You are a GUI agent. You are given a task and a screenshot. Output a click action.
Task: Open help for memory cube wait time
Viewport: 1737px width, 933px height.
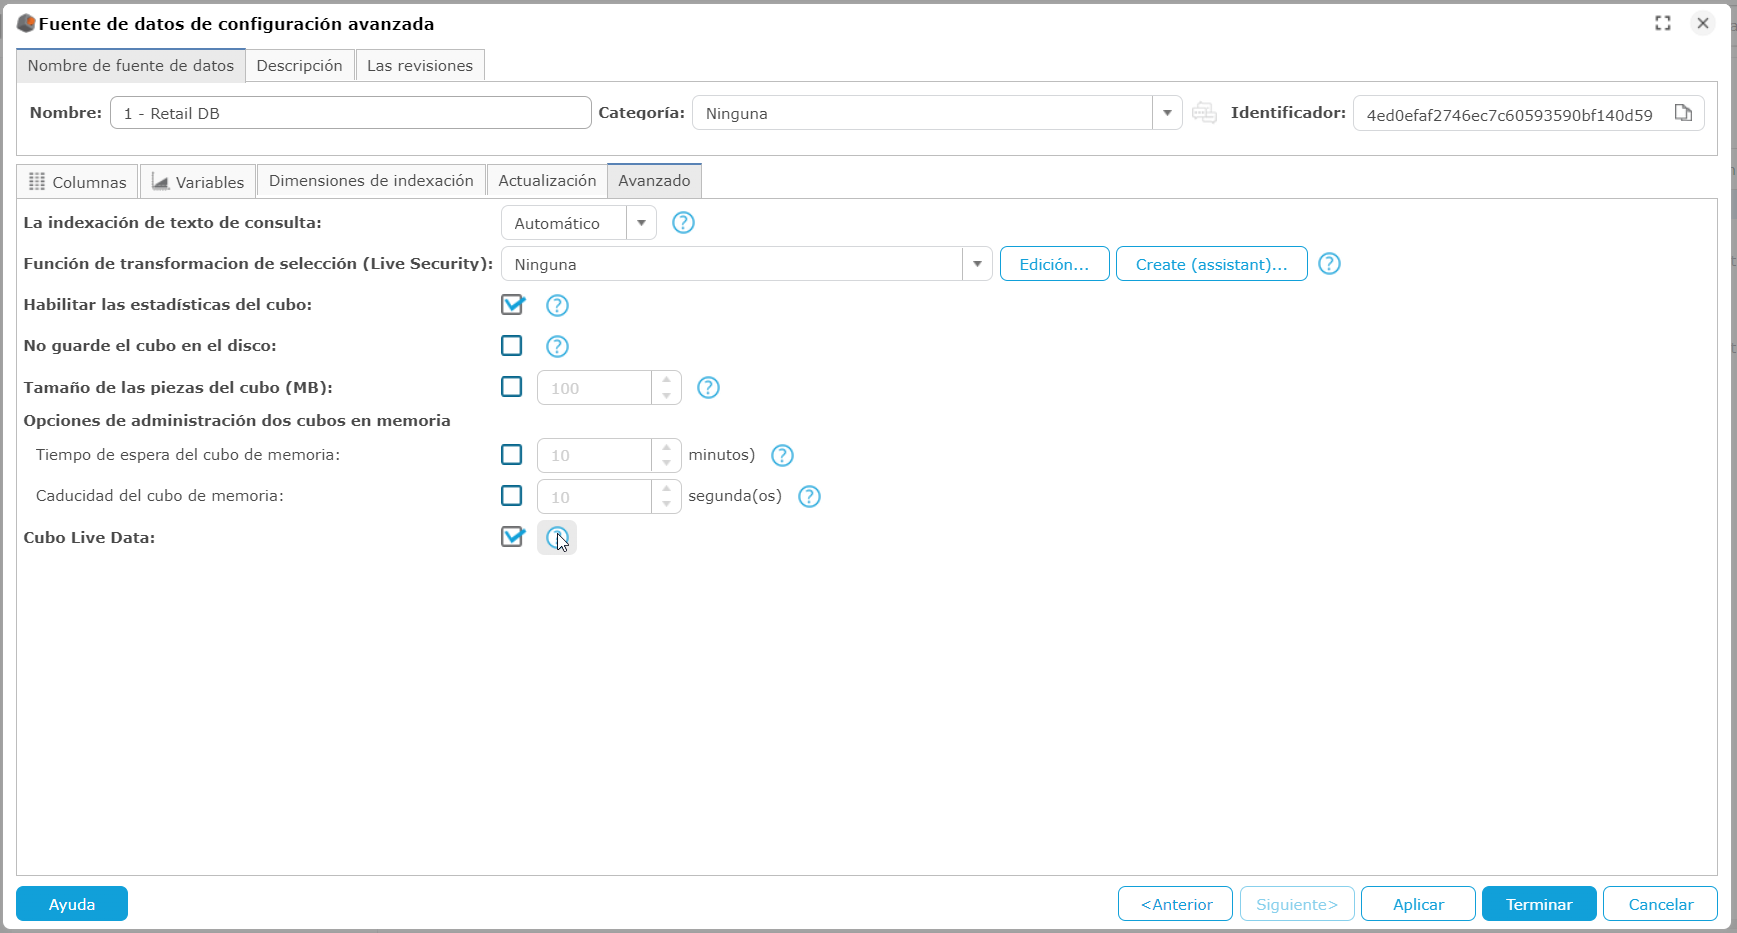point(782,455)
